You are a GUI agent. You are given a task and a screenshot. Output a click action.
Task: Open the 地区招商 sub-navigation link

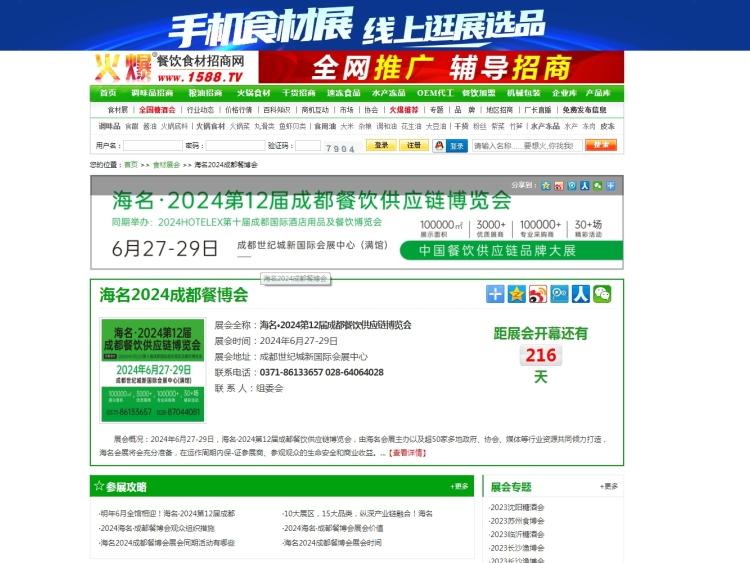click(x=499, y=110)
